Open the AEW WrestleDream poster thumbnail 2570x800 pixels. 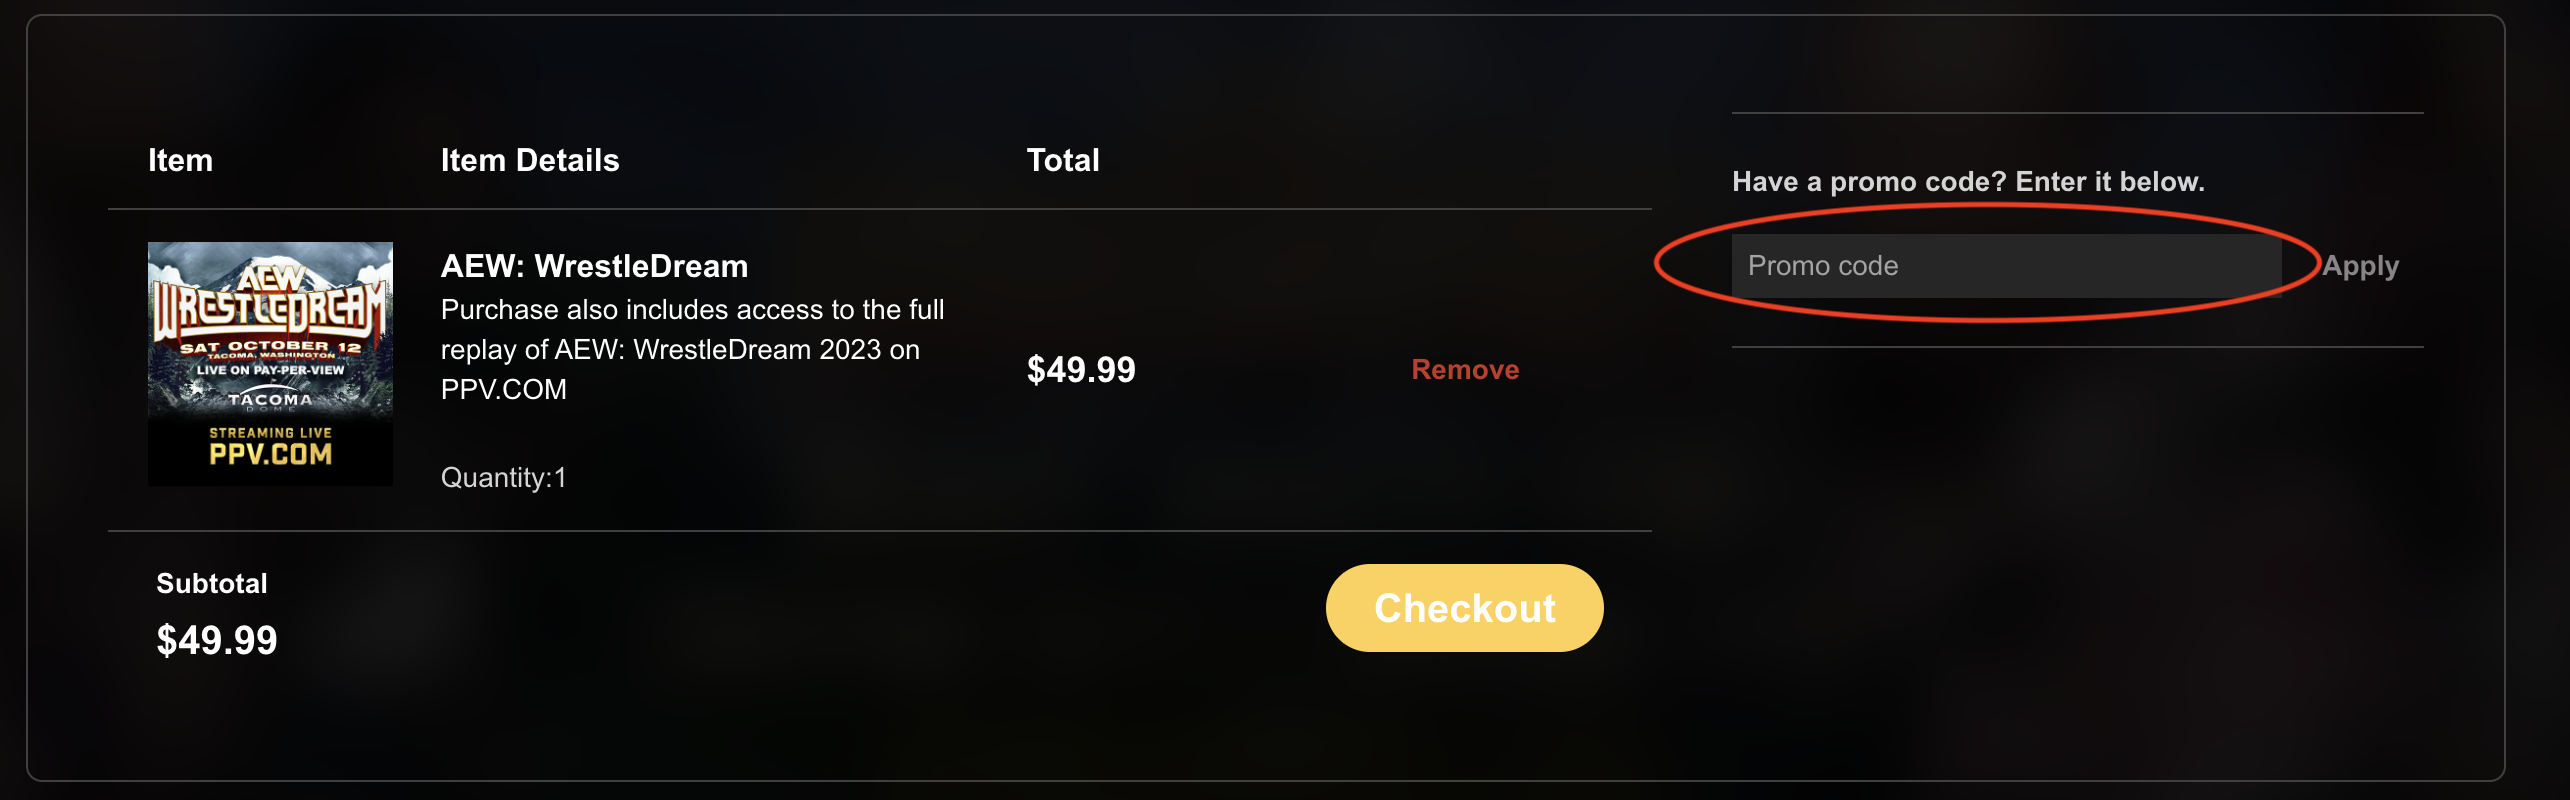point(270,364)
